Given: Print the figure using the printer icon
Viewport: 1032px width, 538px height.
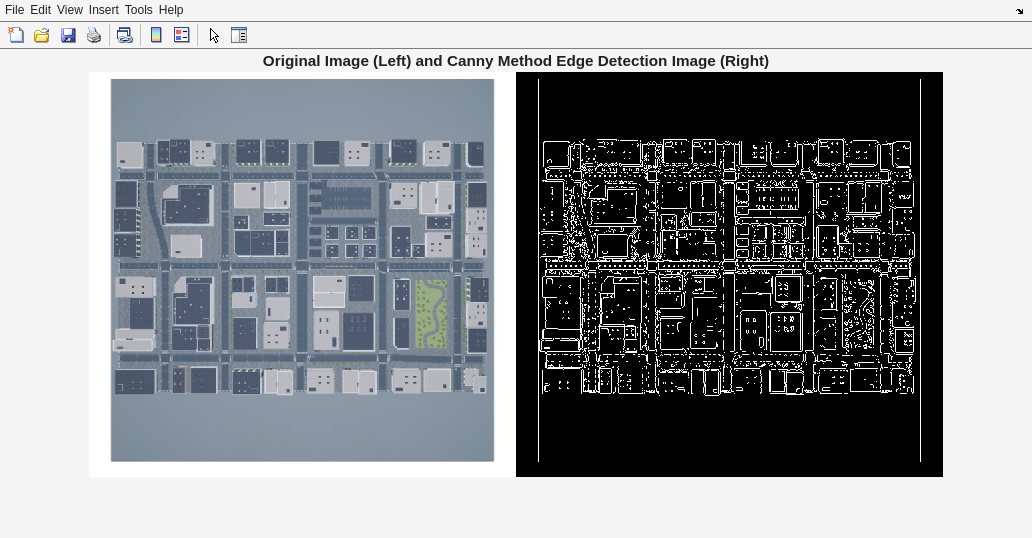Looking at the screenshot, I should (94, 35).
